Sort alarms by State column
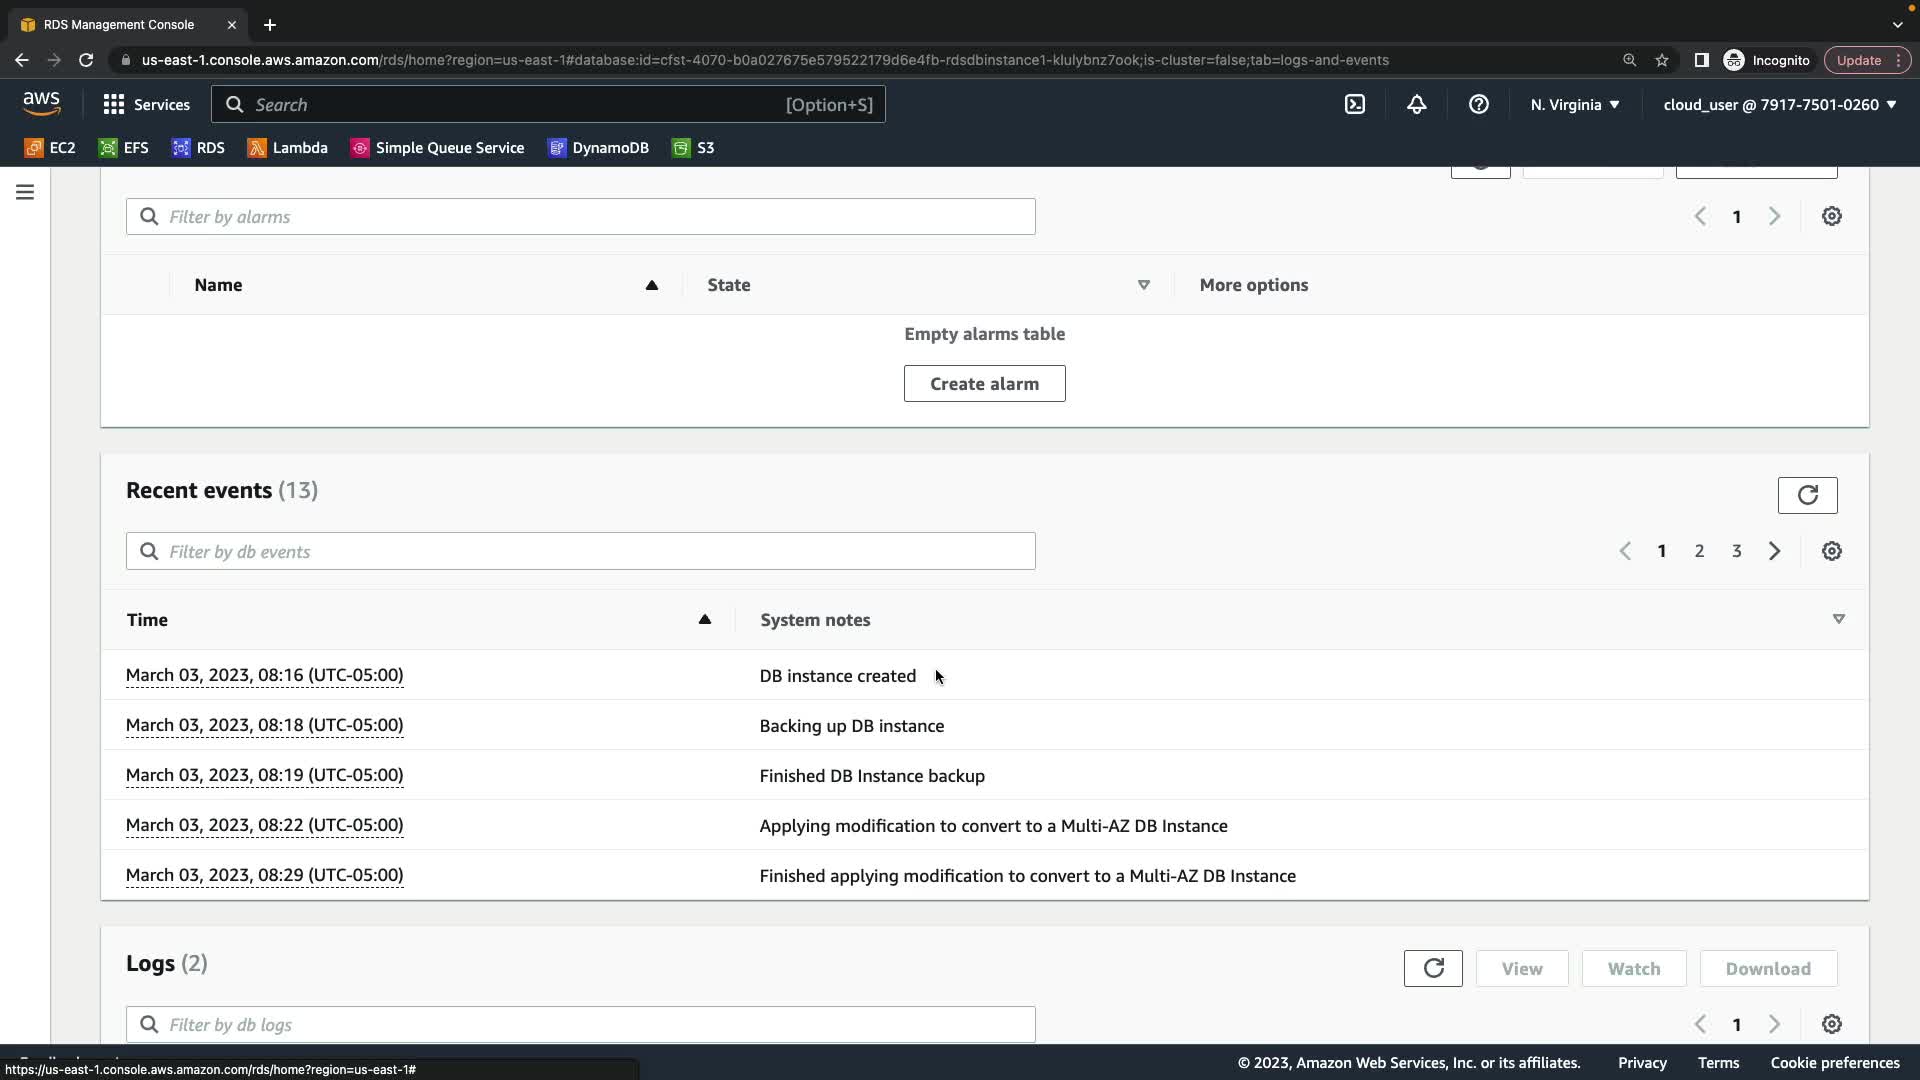 pyautogui.click(x=1143, y=285)
